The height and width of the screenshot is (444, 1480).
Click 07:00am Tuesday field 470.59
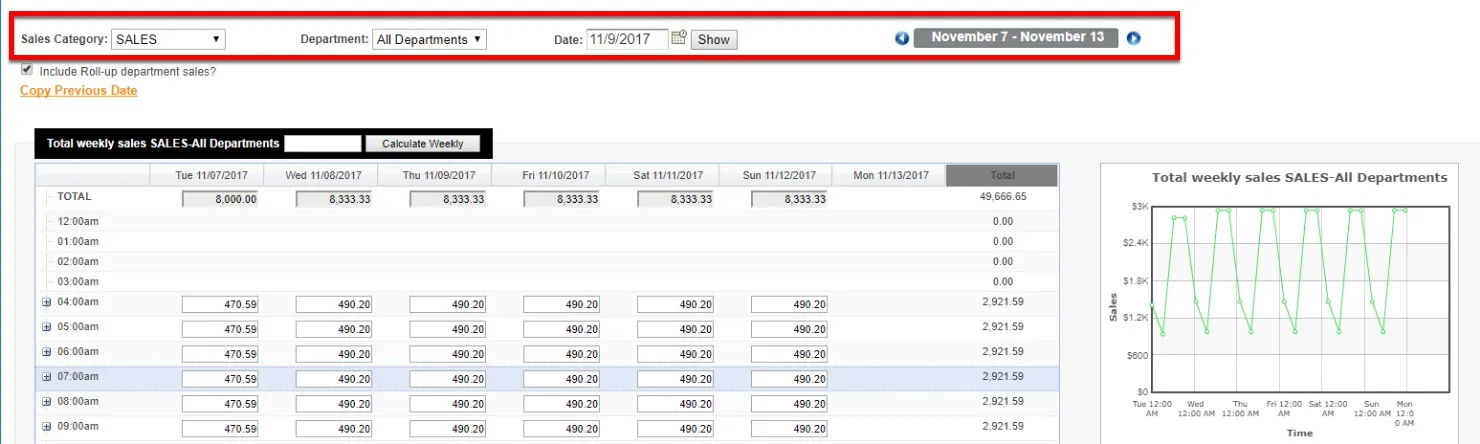[220, 379]
